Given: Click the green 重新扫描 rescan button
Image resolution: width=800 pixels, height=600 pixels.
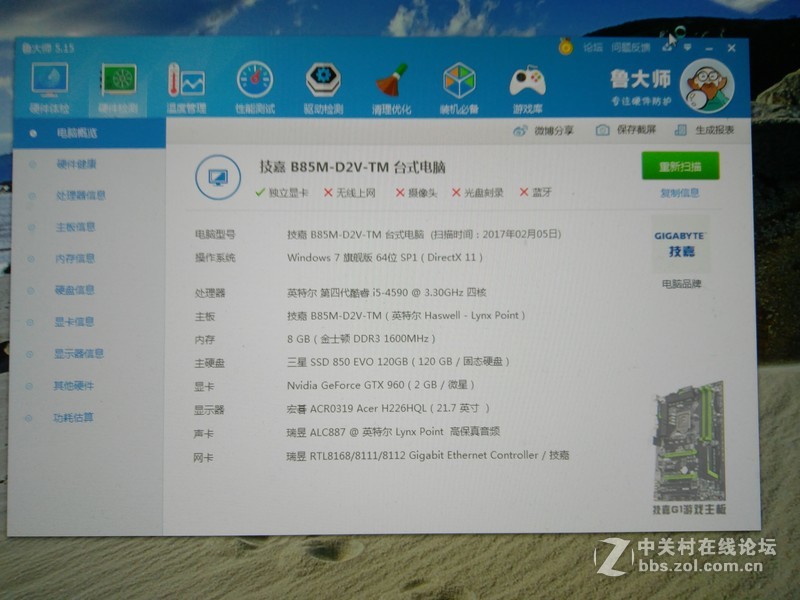Looking at the screenshot, I should [680, 166].
